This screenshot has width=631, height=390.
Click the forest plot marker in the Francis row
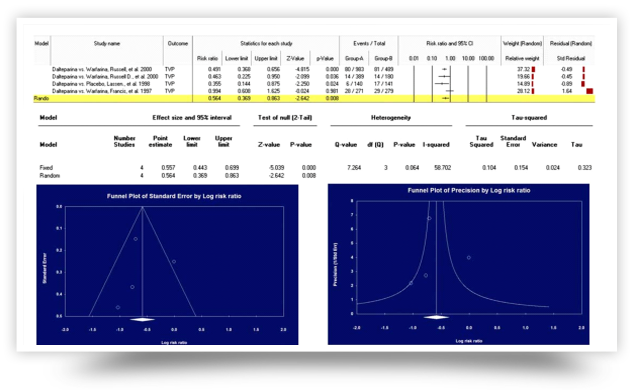[x=450, y=91]
